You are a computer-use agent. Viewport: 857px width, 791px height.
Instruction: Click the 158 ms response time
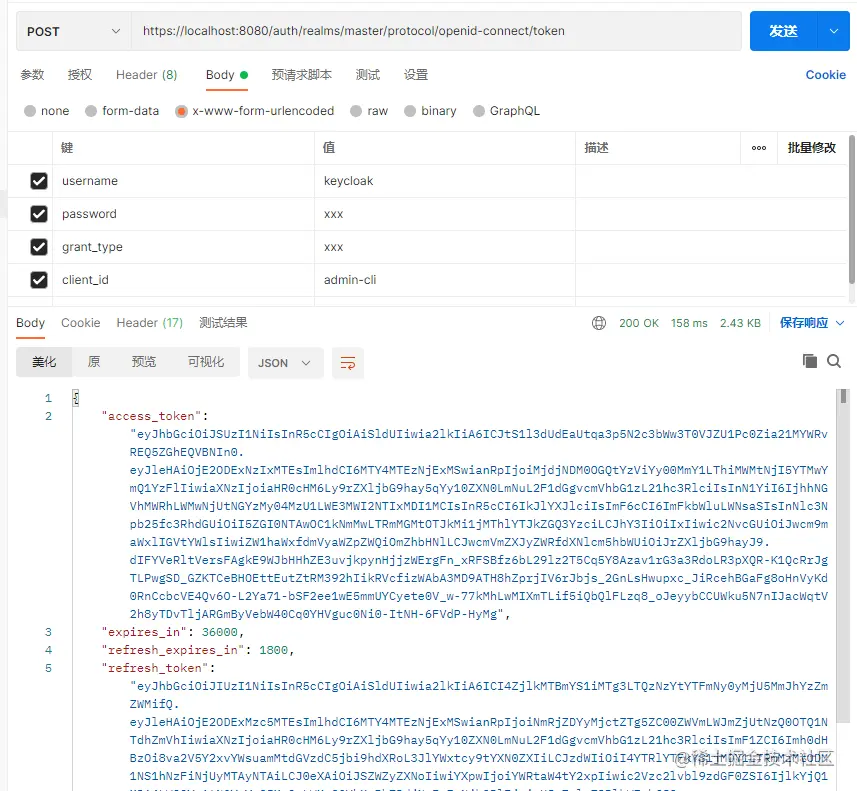tap(689, 323)
